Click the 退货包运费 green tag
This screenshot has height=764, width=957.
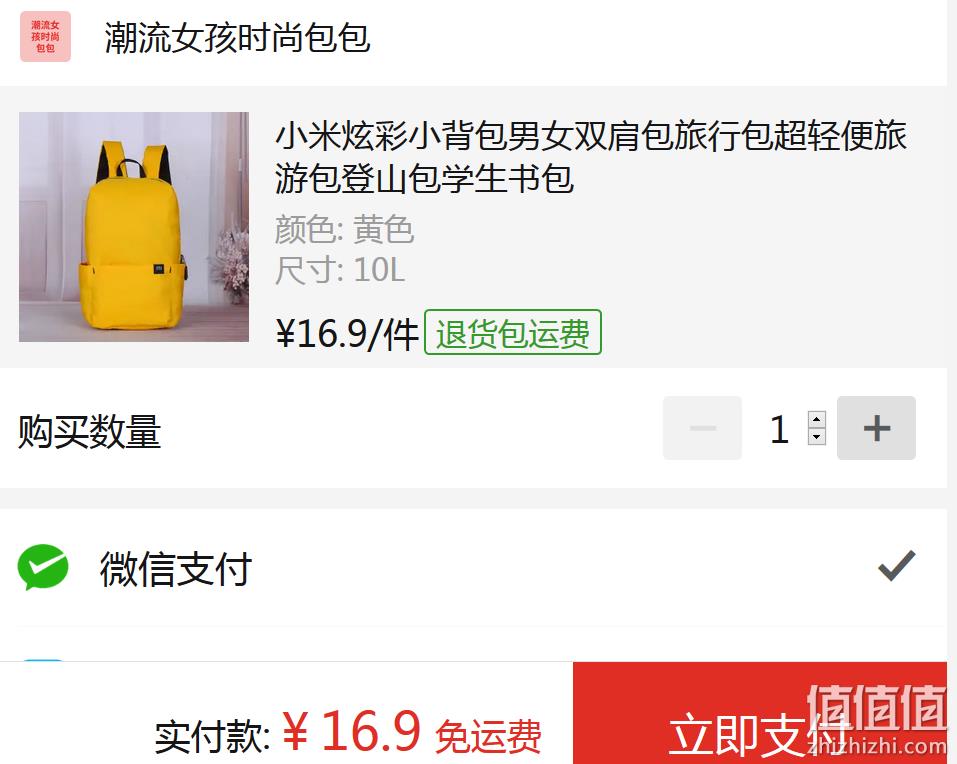(513, 333)
